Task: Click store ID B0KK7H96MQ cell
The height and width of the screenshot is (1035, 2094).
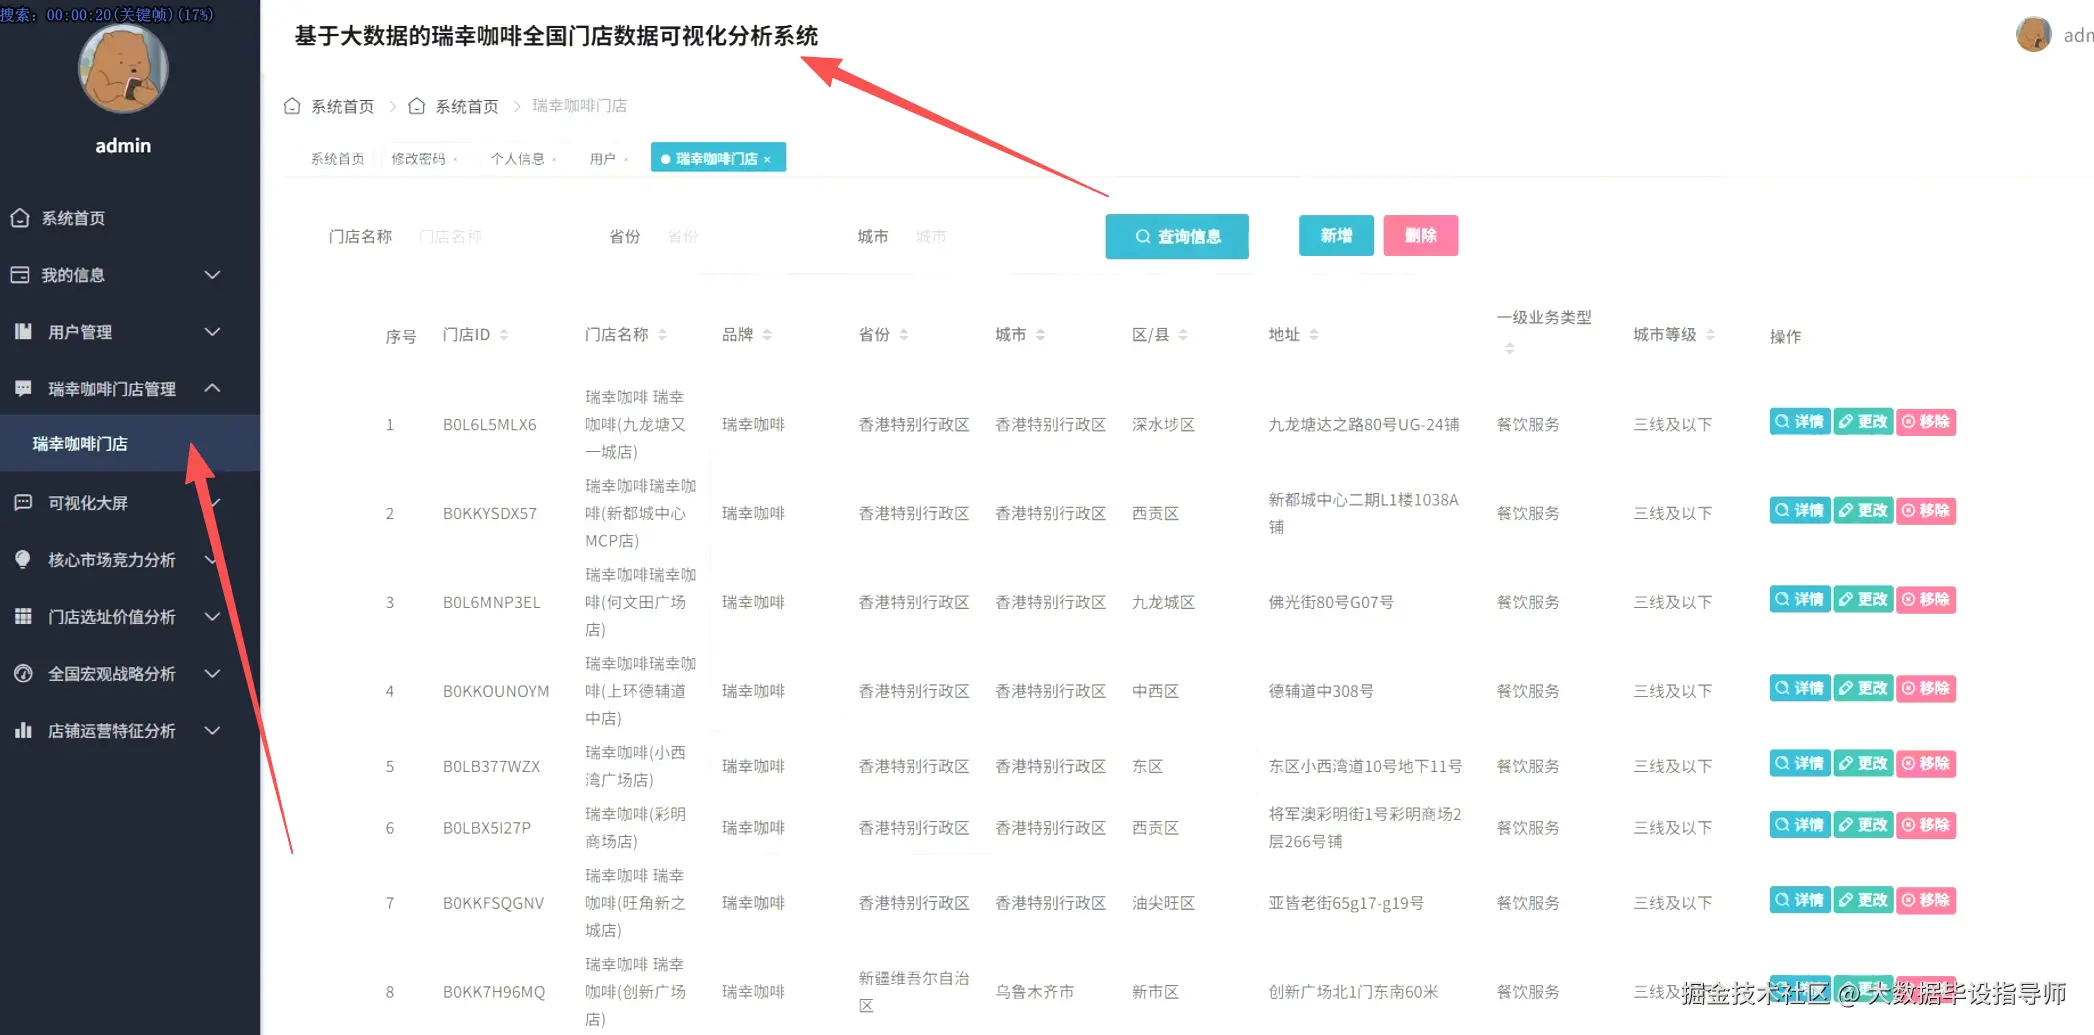Action: (x=494, y=992)
